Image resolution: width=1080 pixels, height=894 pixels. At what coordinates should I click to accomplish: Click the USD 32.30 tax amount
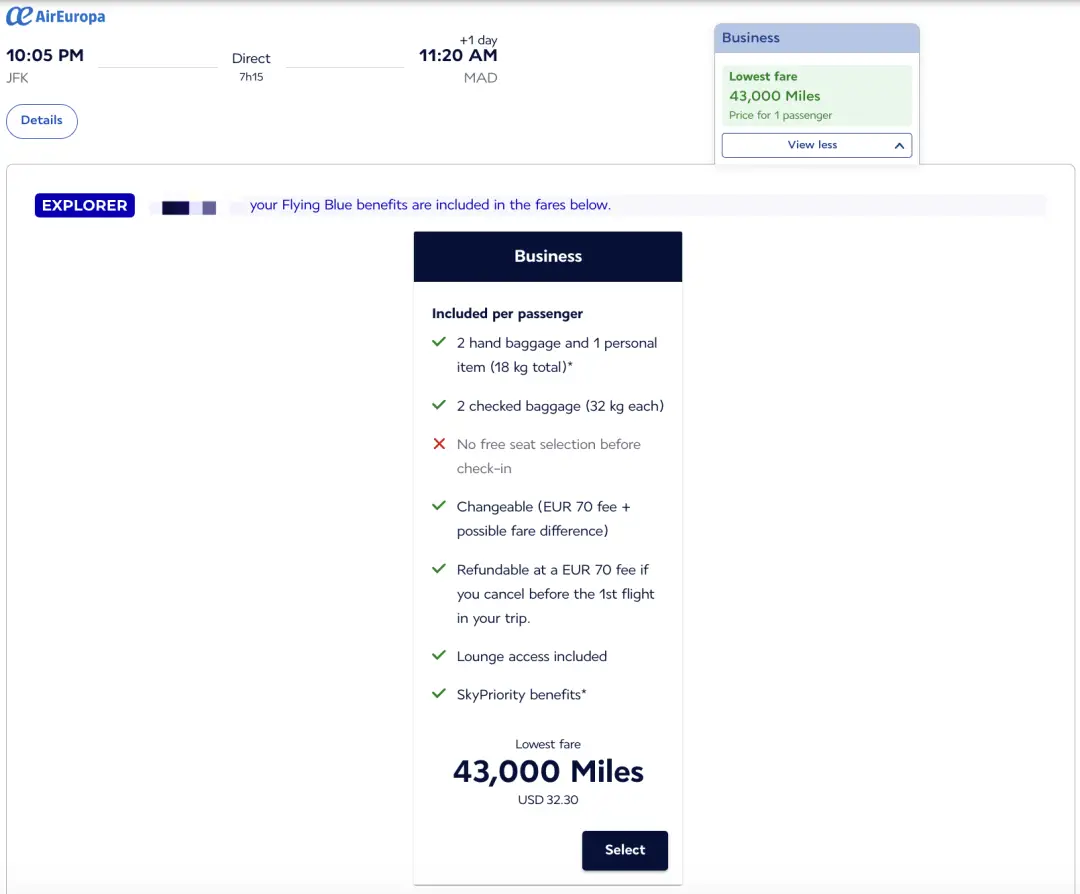pyautogui.click(x=547, y=800)
